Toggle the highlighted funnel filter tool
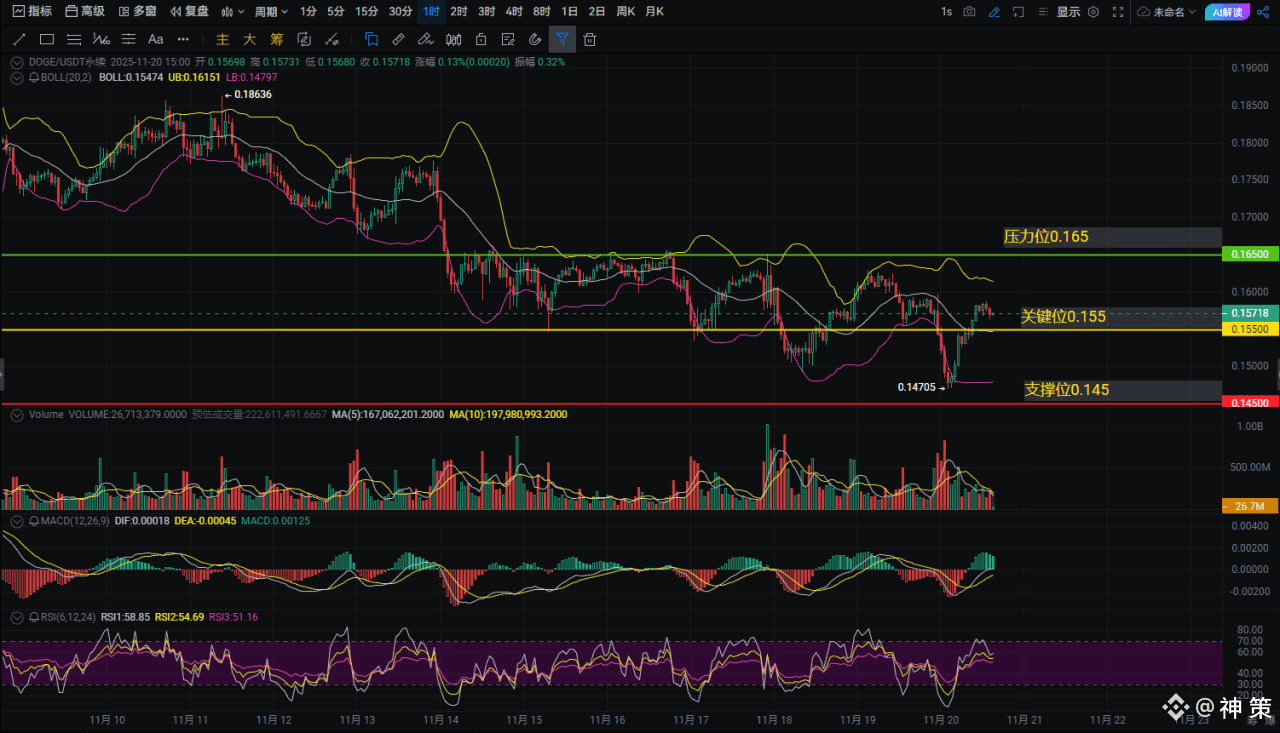1280x733 pixels. coord(562,40)
